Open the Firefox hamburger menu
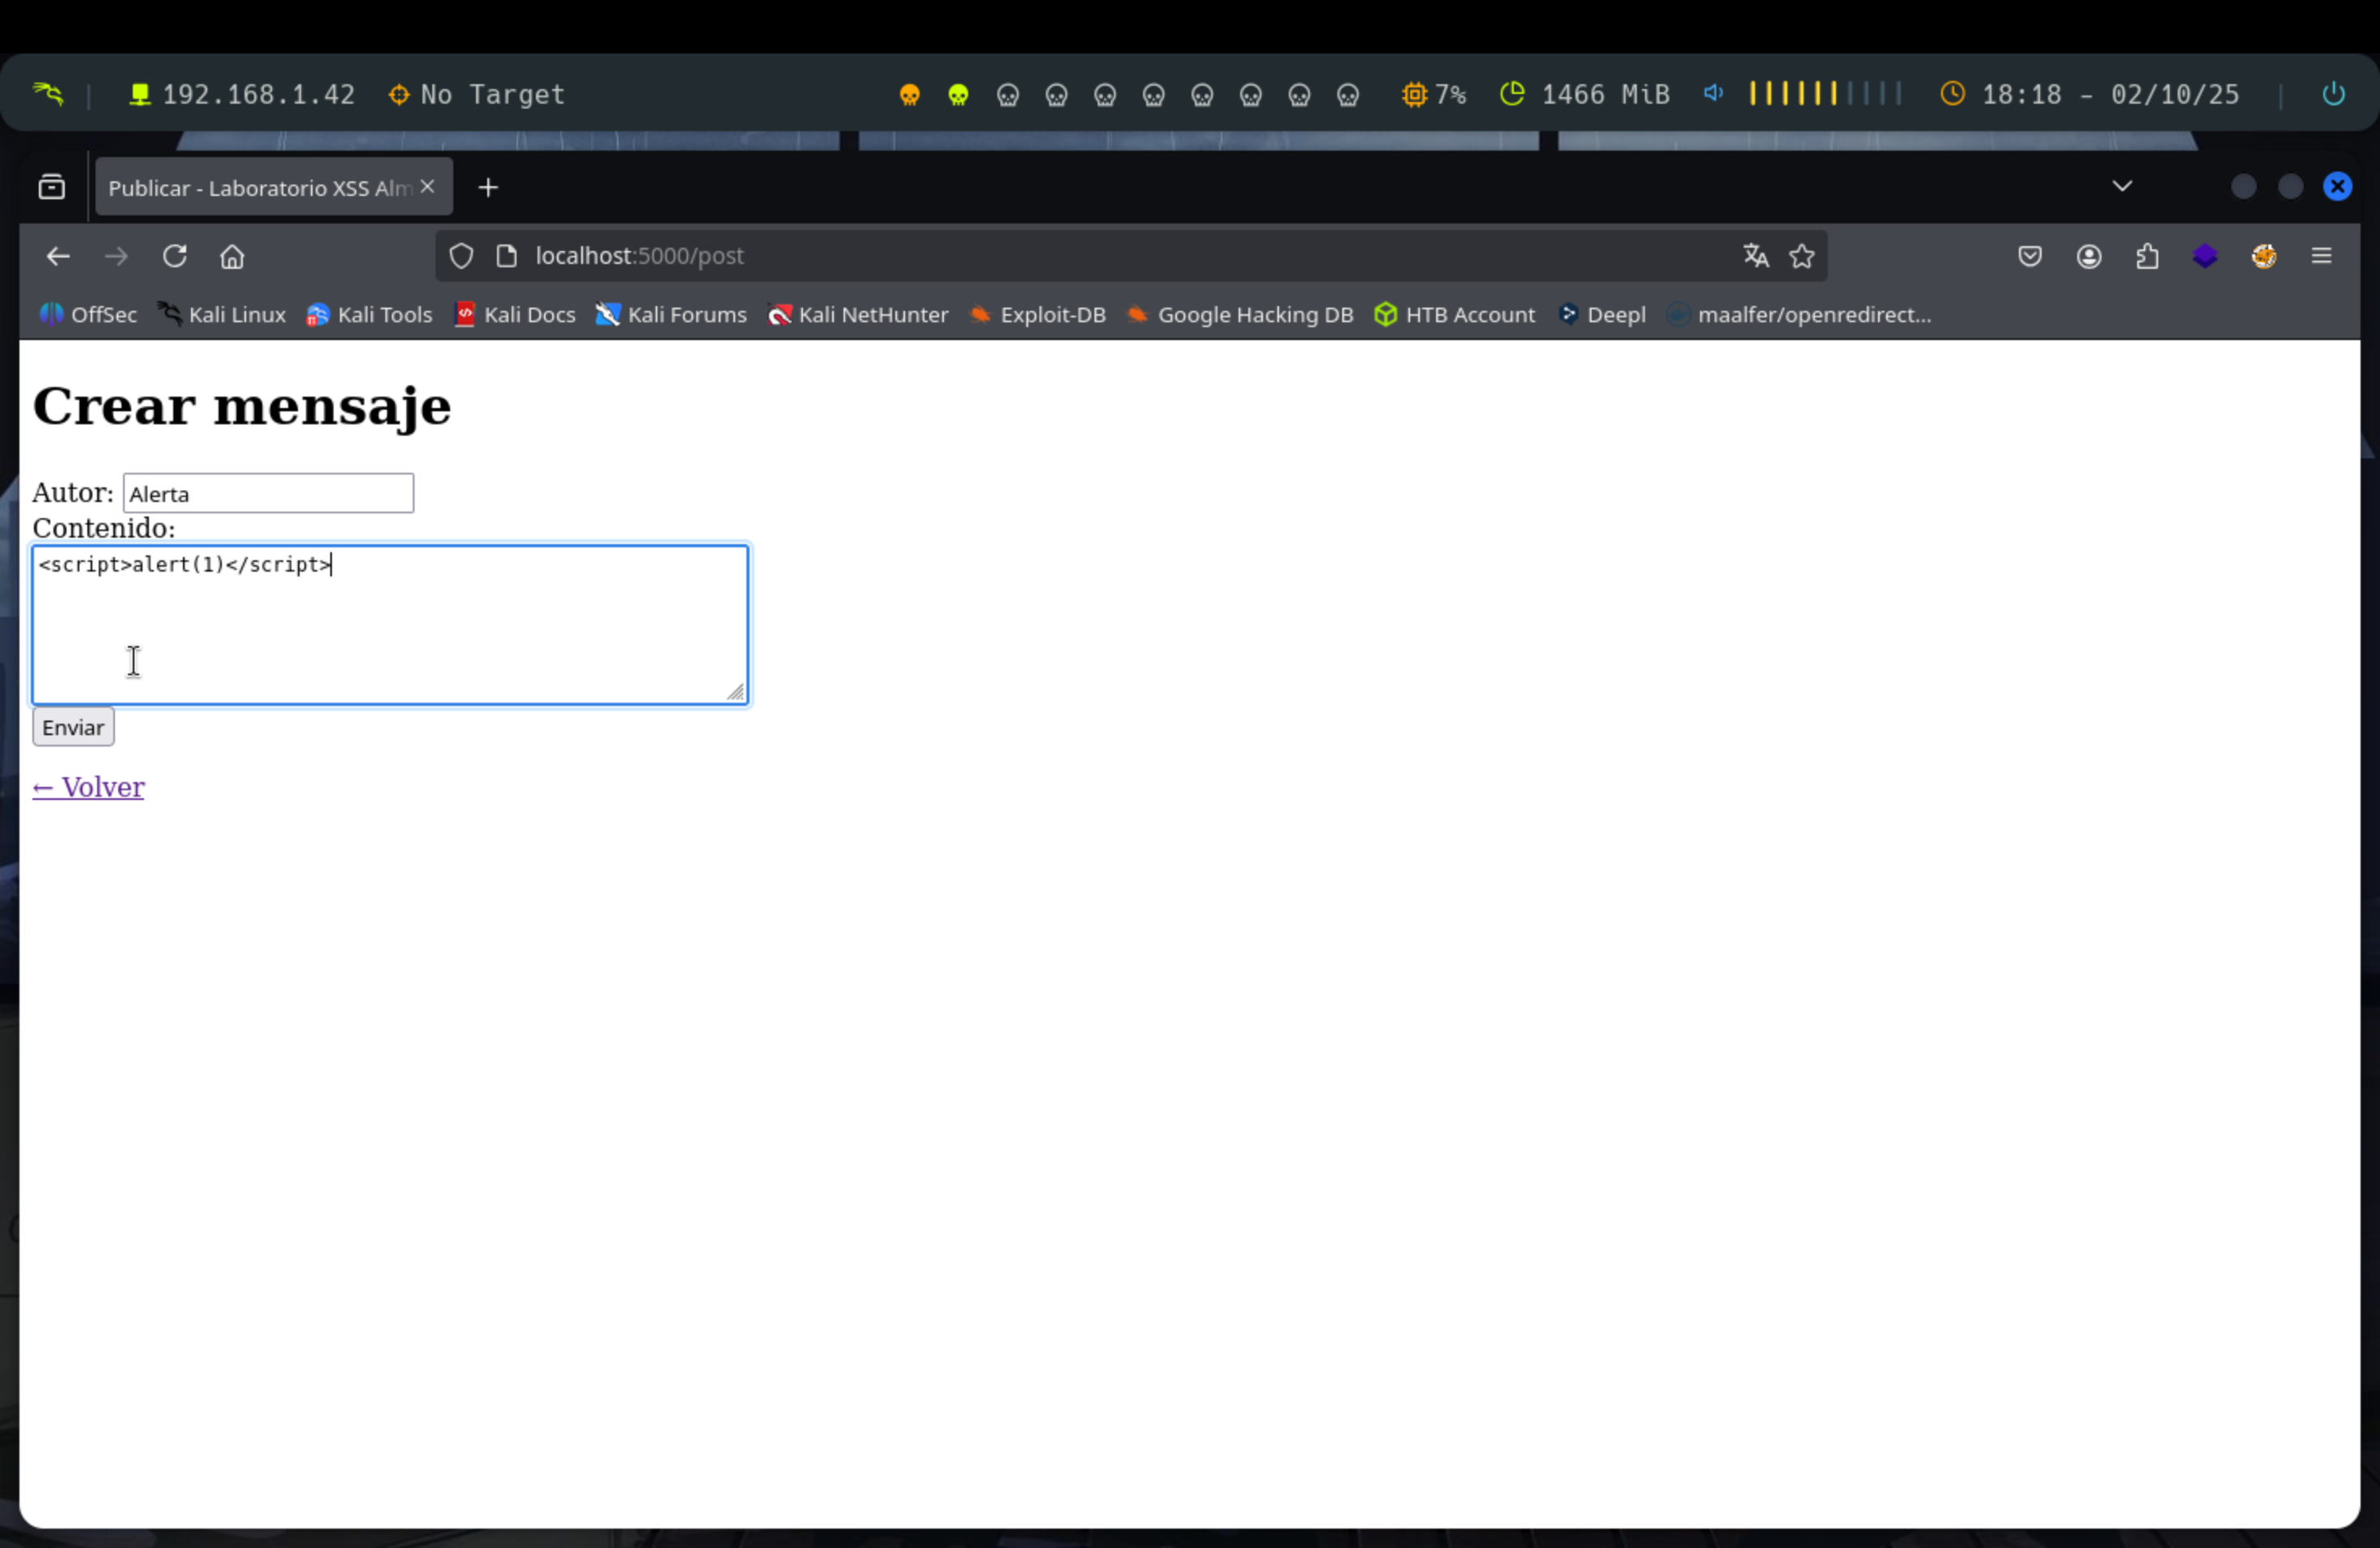This screenshot has height=1548, width=2380. point(2322,256)
